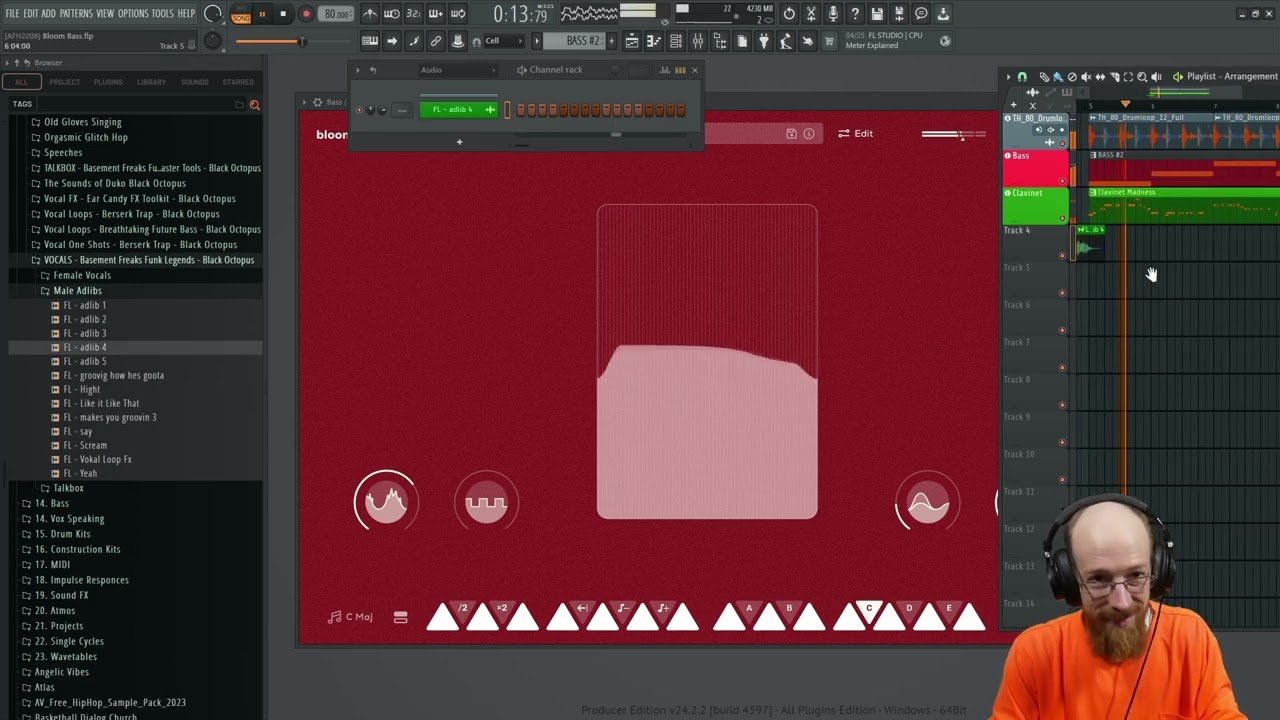Image resolution: width=1280 pixels, height=720 pixels.
Task: Select the playlist draw pencil tool
Action: pyautogui.click(x=1044, y=77)
